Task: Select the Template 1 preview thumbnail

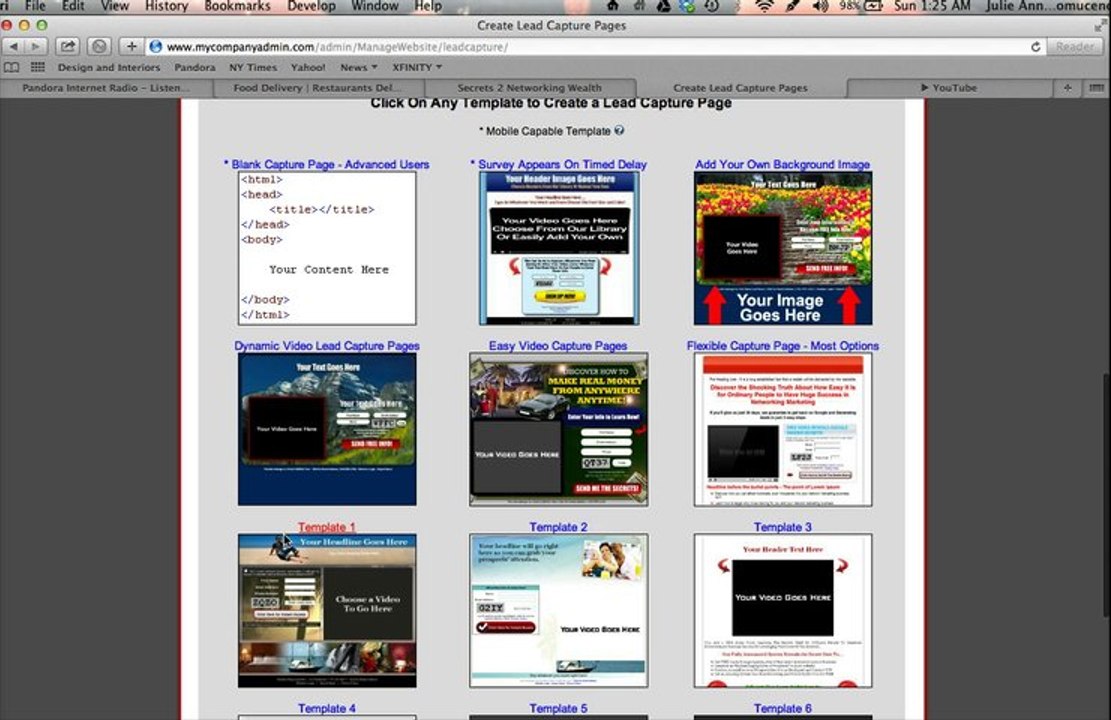Action: point(327,611)
